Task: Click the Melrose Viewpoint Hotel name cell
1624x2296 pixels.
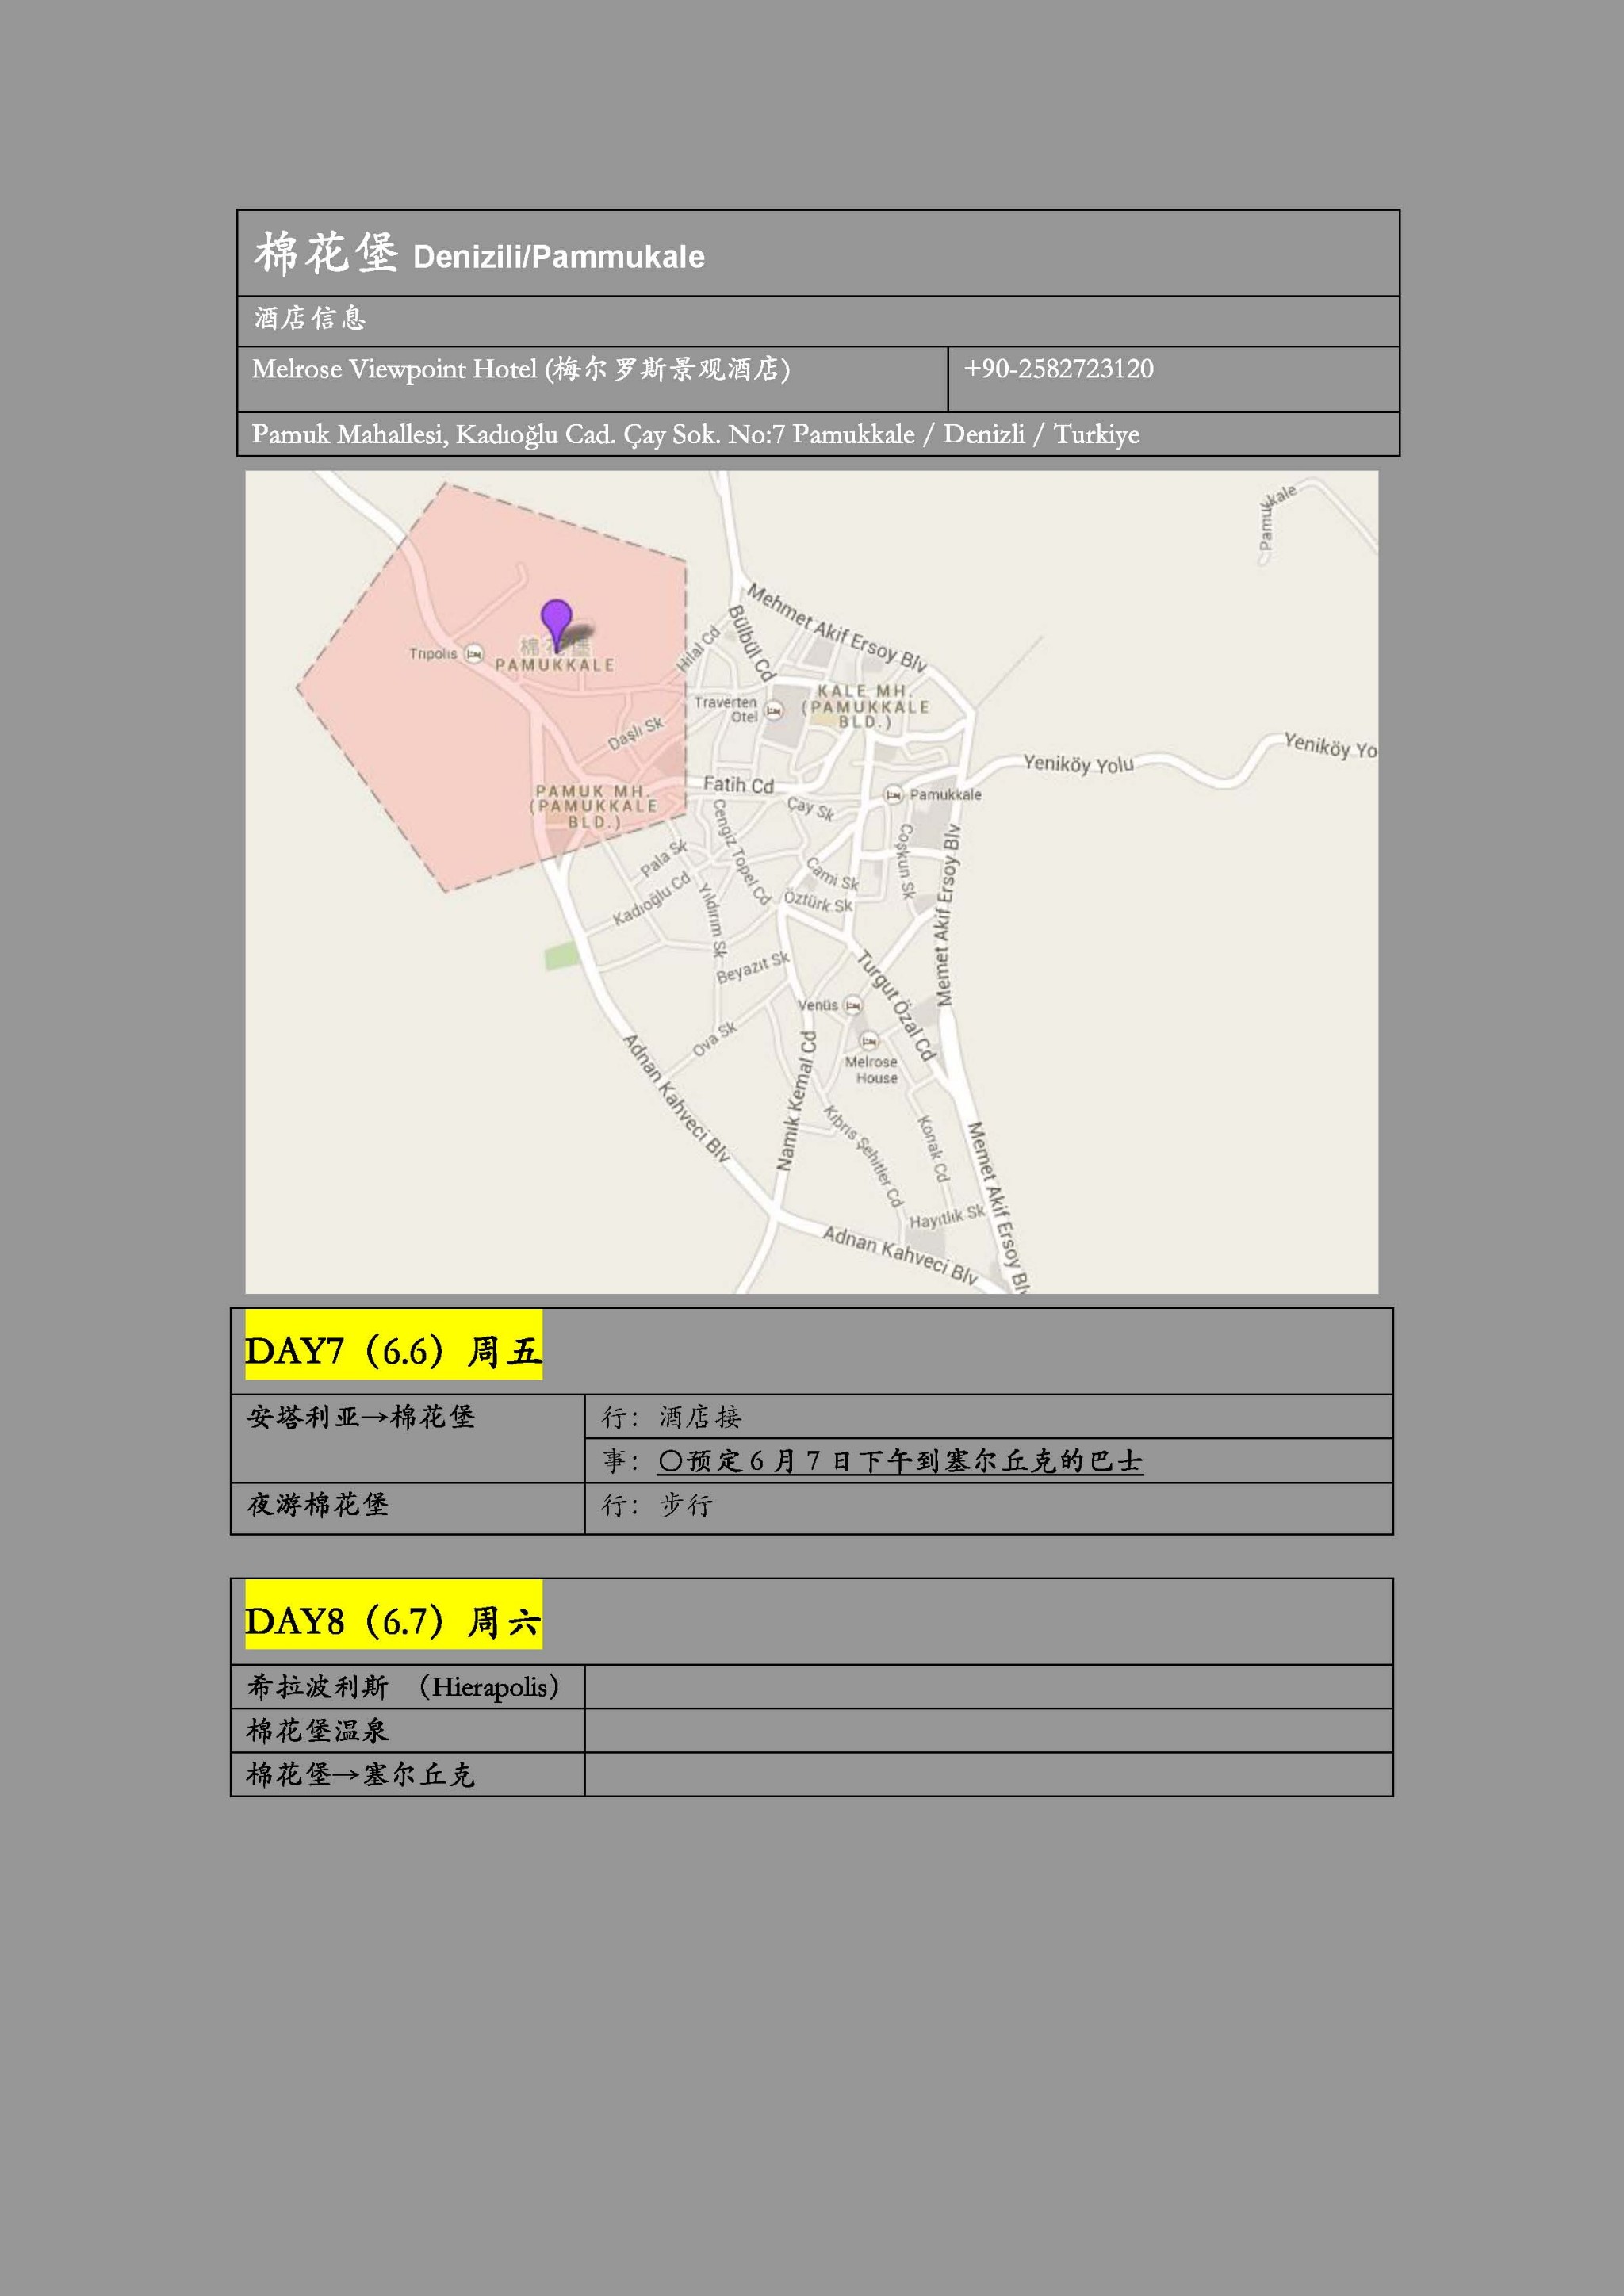Action: [521, 370]
